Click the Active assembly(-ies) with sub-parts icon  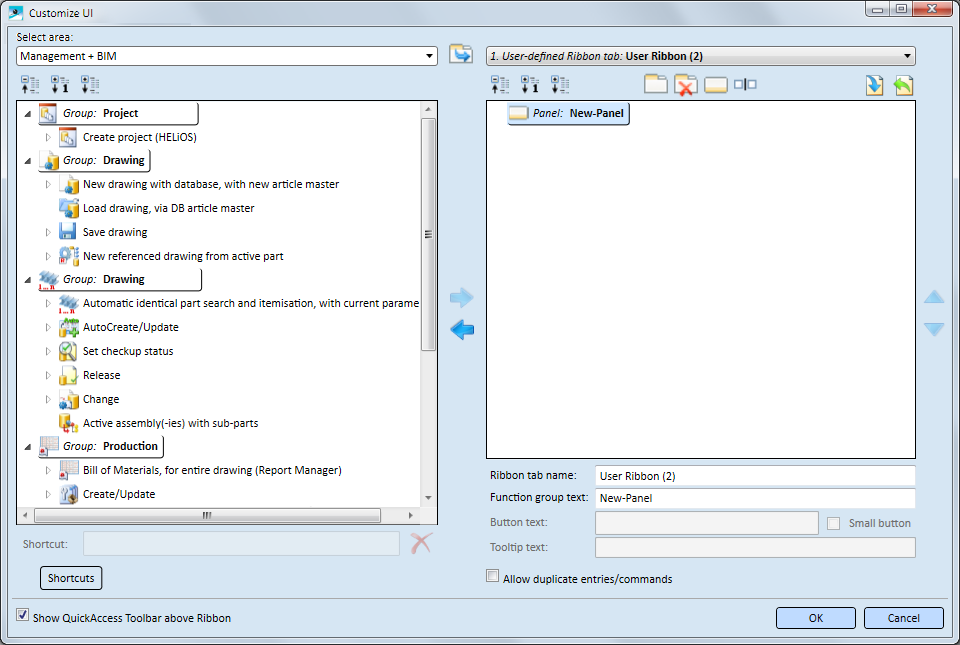click(x=69, y=423)
